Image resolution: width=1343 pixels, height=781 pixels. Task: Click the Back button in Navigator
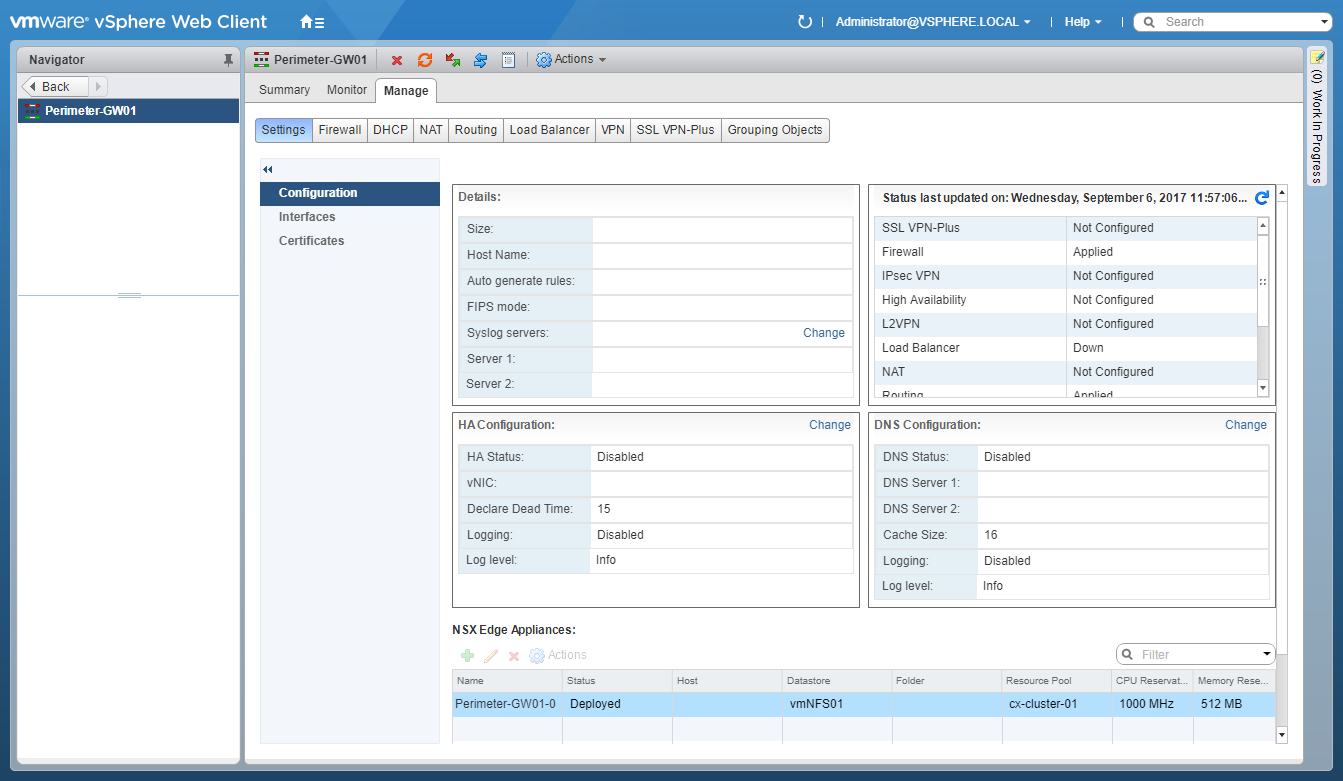(55, 87)
